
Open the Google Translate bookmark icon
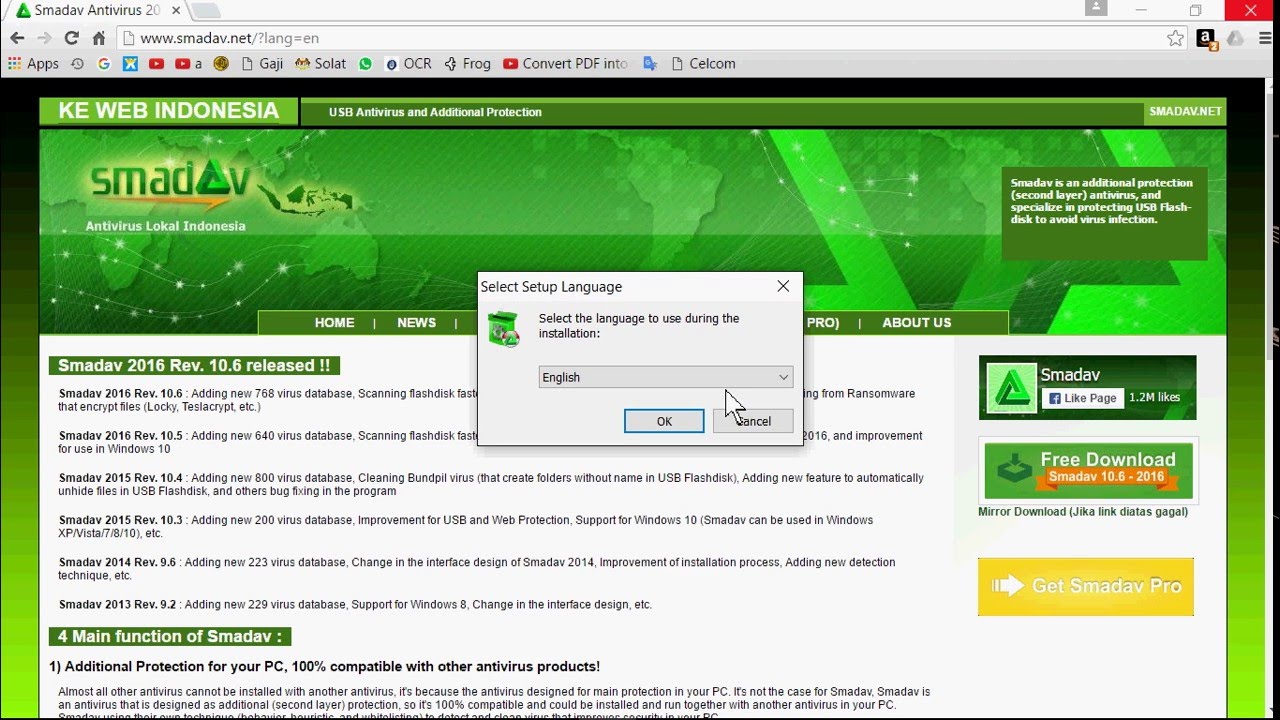(650, 63)
